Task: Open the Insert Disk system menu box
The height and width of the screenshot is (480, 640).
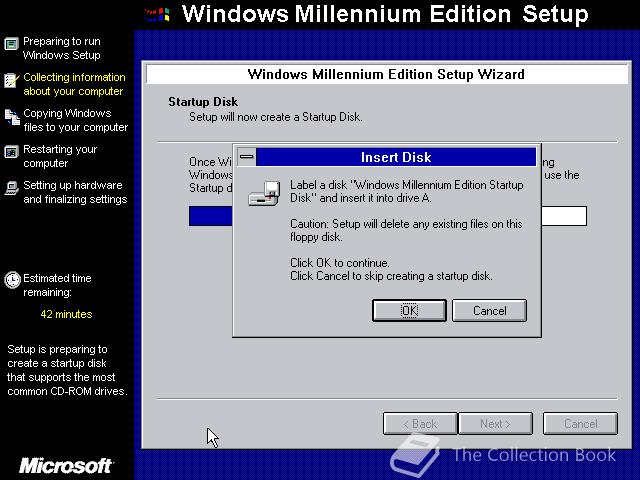Action: (x=247, y=157)
